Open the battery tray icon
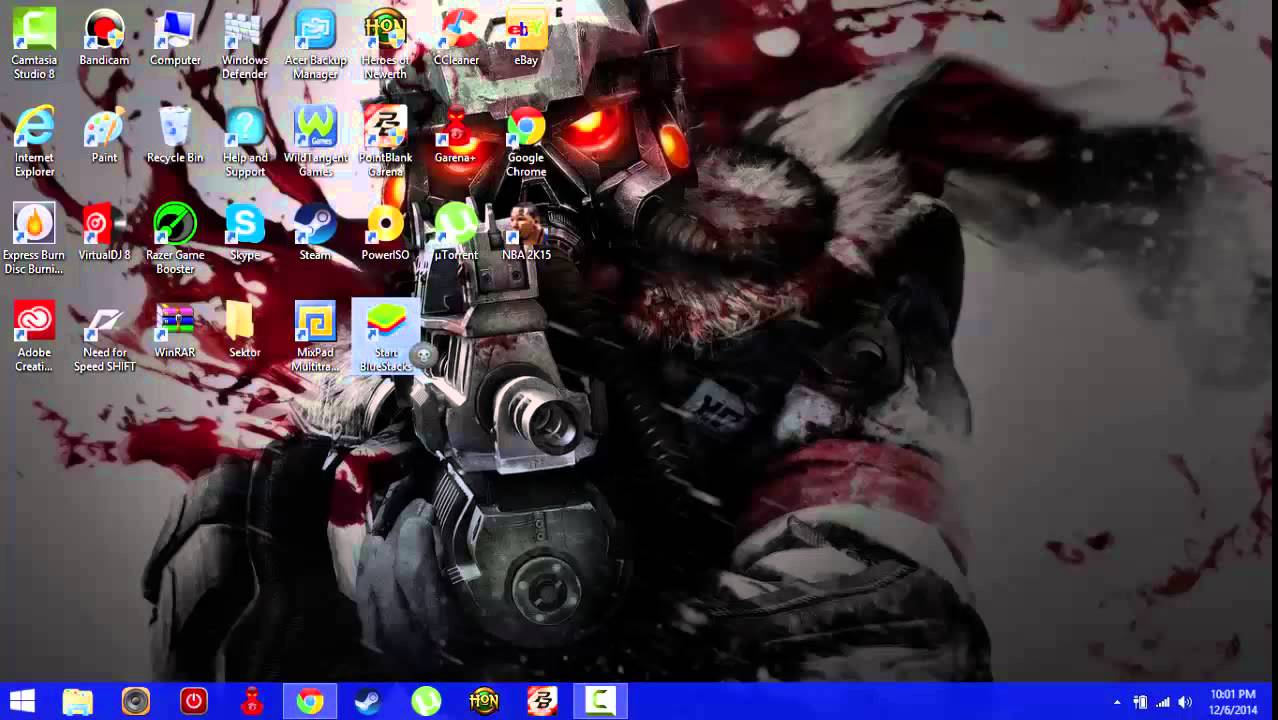Image resolution: width=1278 pixels, height=720 pixels. 1139,702
